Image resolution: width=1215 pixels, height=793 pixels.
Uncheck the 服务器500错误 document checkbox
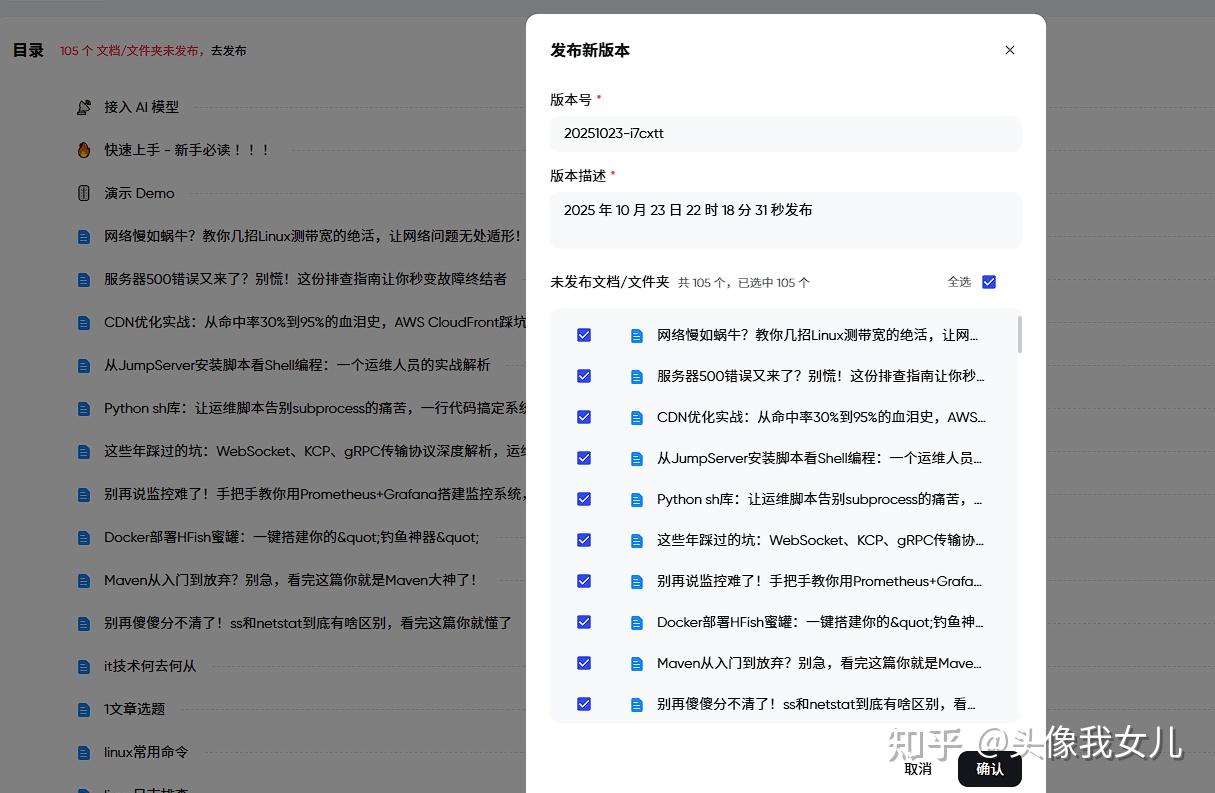584,376
